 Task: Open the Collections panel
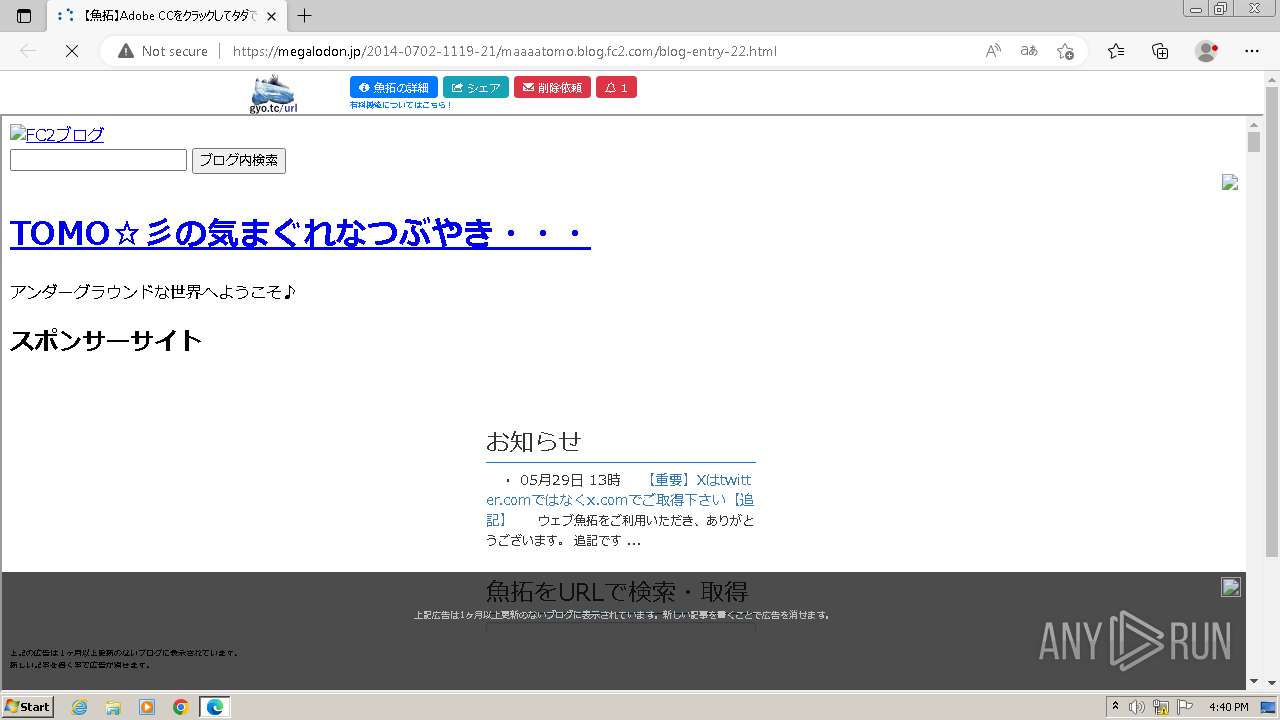point(1160,51)
